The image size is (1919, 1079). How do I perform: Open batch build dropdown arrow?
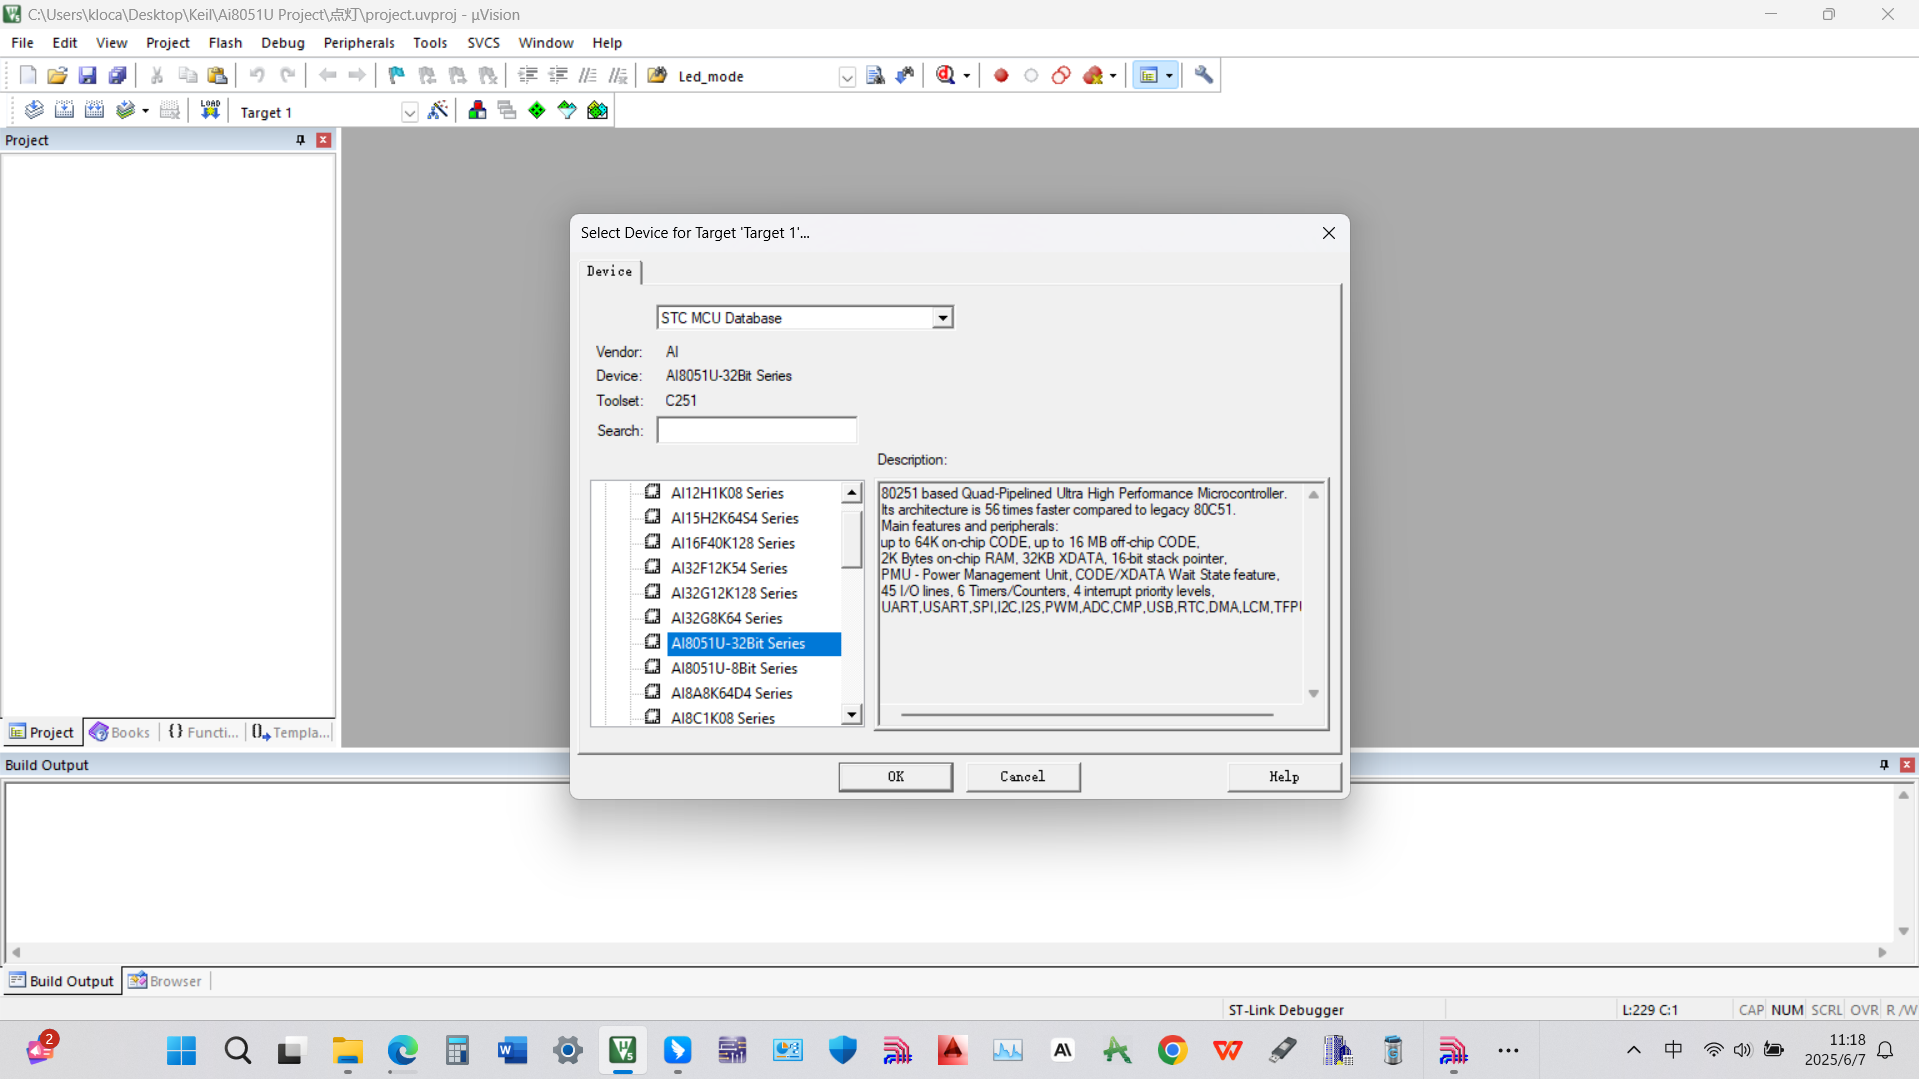point(145,111)
